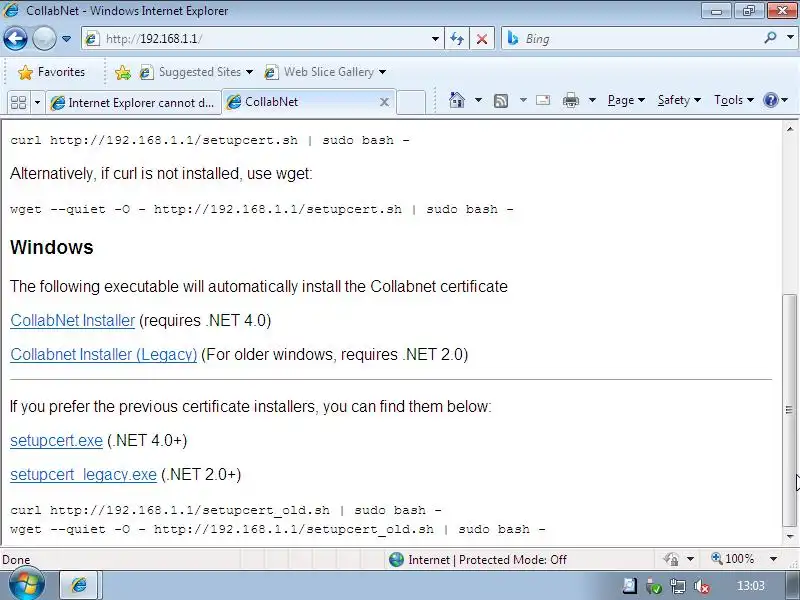
Task: Click the setupcert_legacy.exe link
Action: point(83,474)
